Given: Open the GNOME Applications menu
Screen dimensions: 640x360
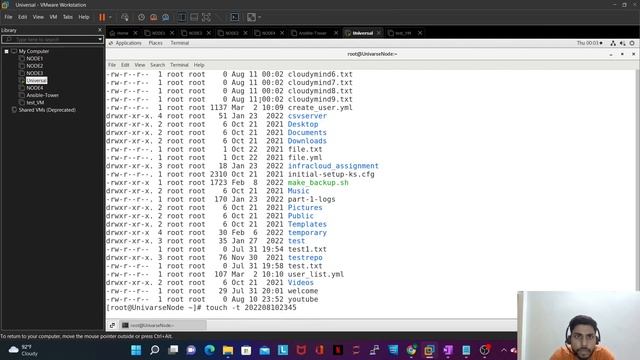Looking at the screenshot, I should click(128, 43).
